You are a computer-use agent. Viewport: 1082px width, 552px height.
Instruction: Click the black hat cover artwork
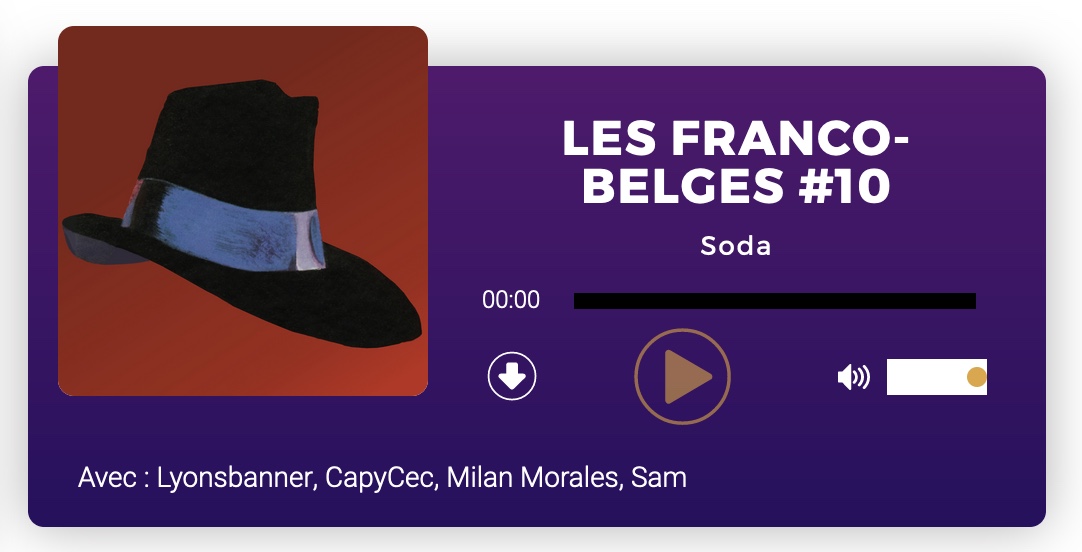tap(243, 211)
